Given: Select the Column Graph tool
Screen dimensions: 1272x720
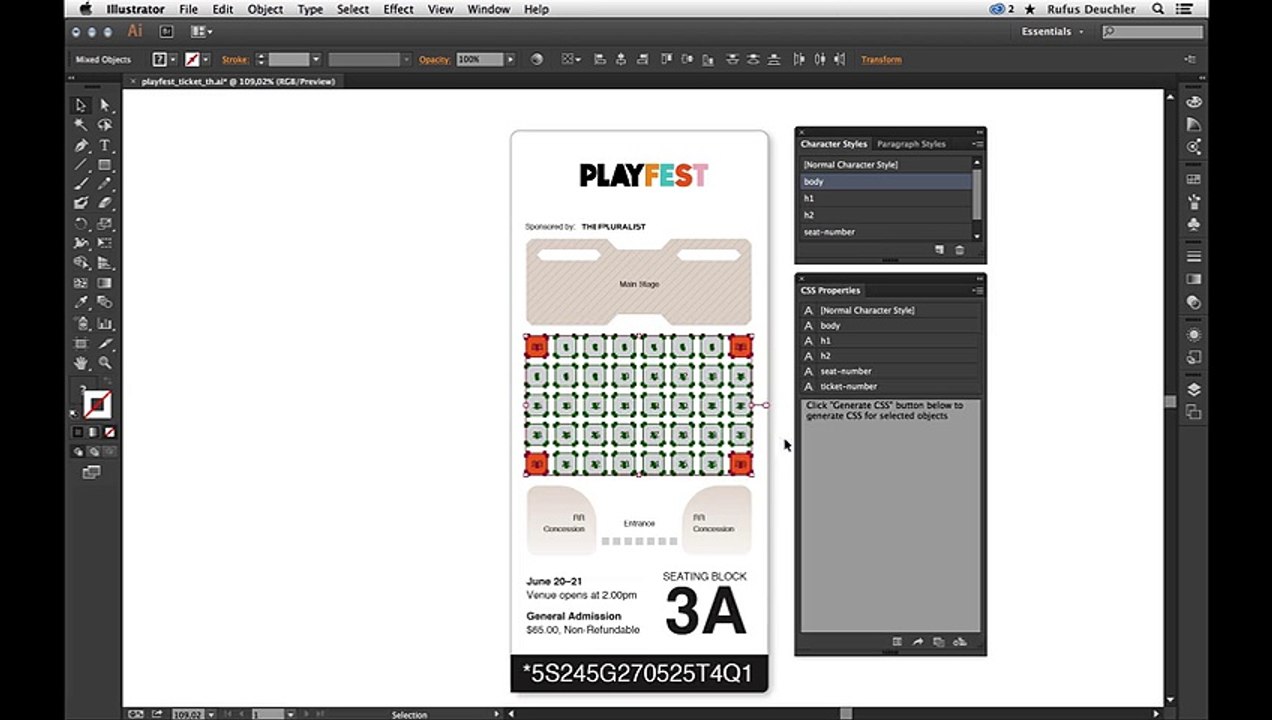Looking at the screenshot, I should tap(105, 324).
